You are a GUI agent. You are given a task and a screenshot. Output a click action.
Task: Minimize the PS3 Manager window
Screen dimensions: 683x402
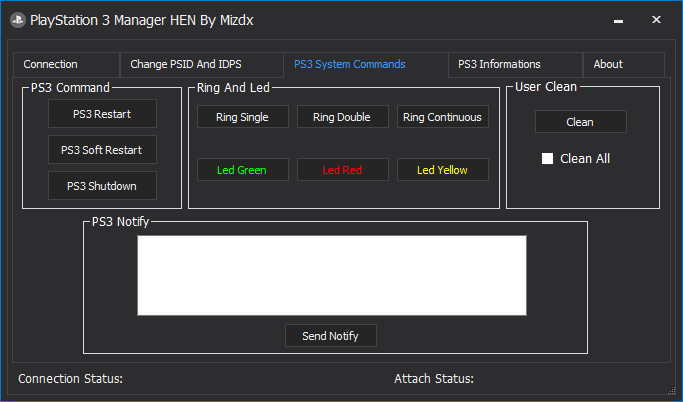[x=618, y=20]
